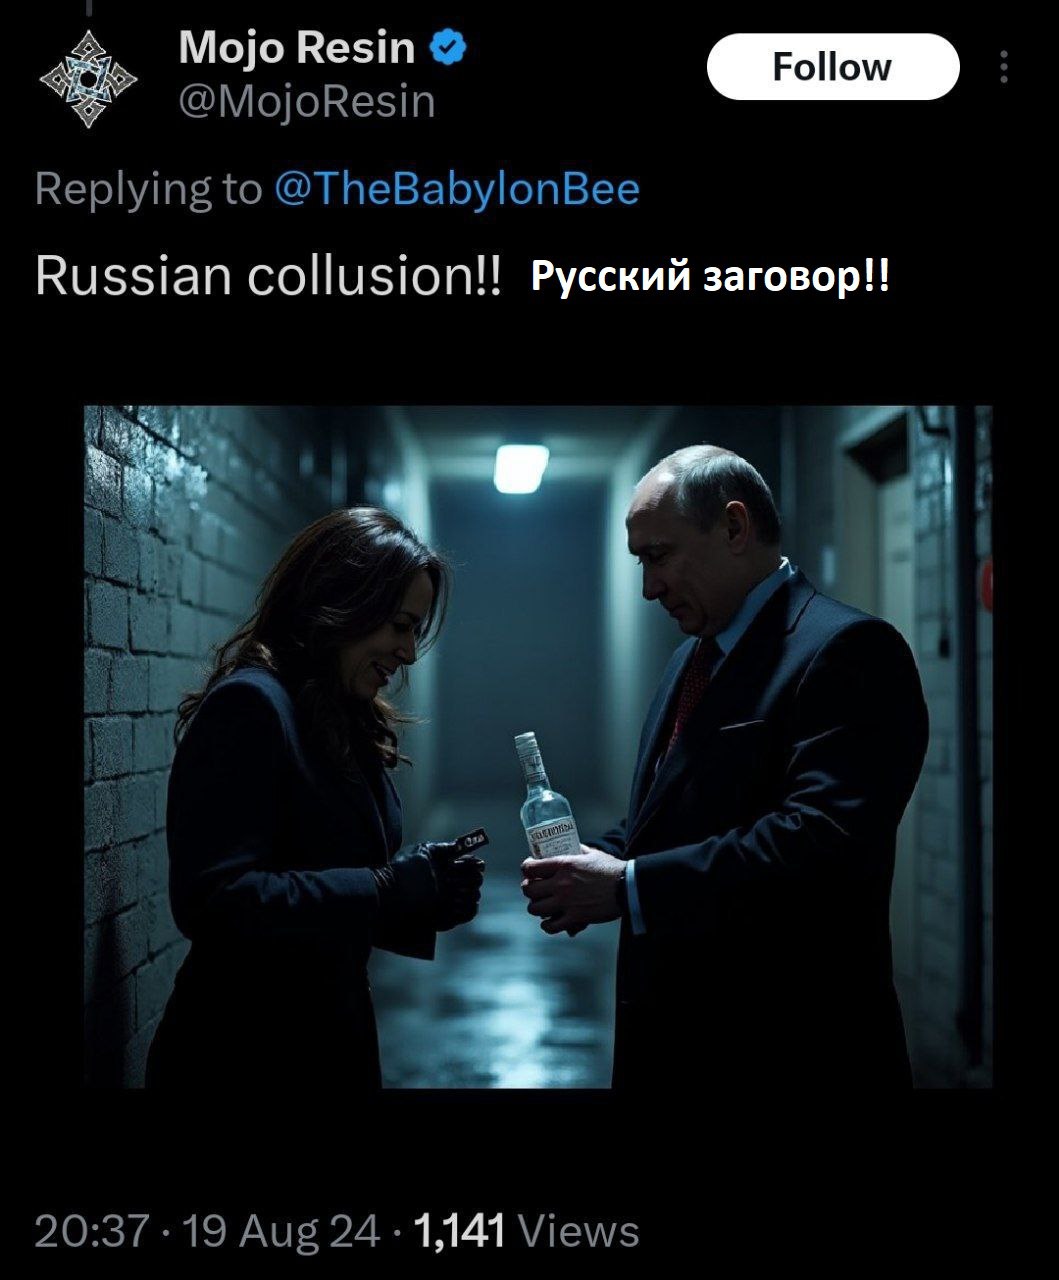
Task: Open the Mojo Resin profile avatar
Action: [88, 78]
